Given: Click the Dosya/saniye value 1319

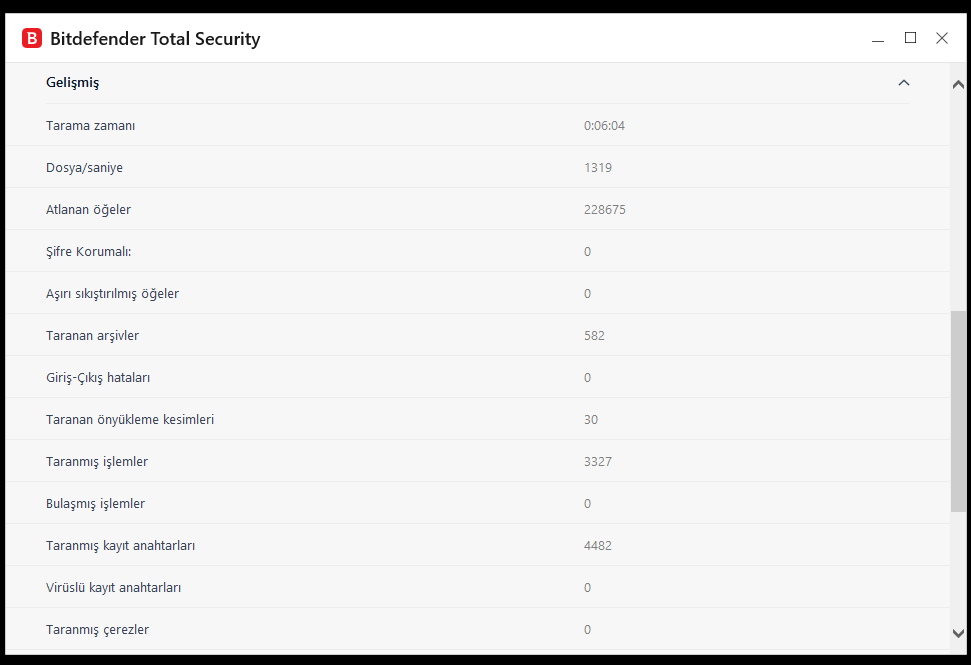Looking at the screenshot, I should pos(598,168).
